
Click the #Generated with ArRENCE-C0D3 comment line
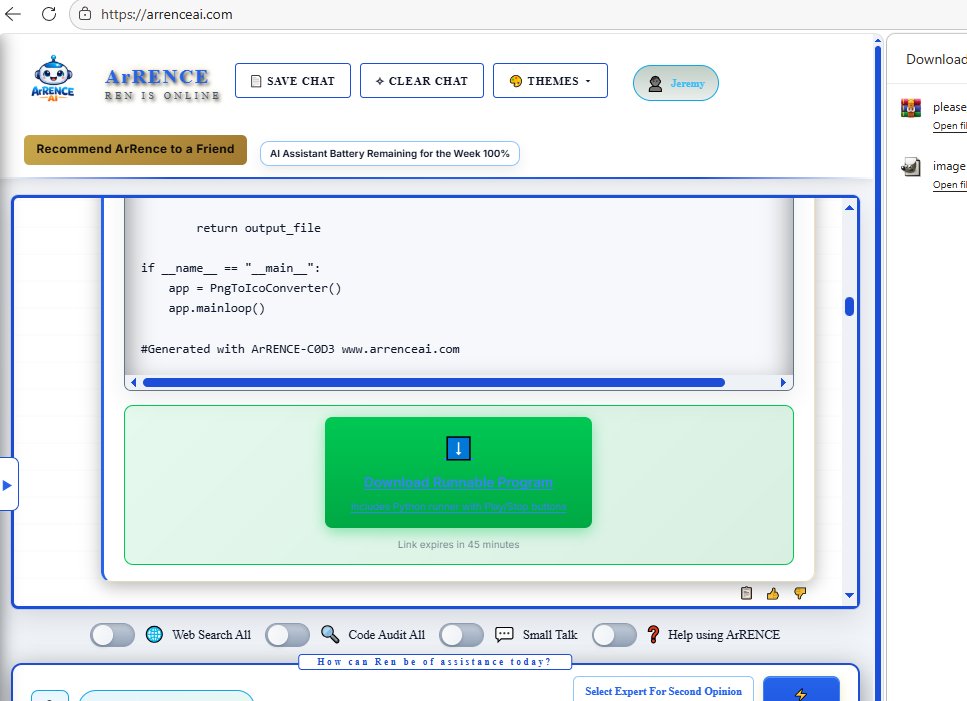(x=300, y=349)
